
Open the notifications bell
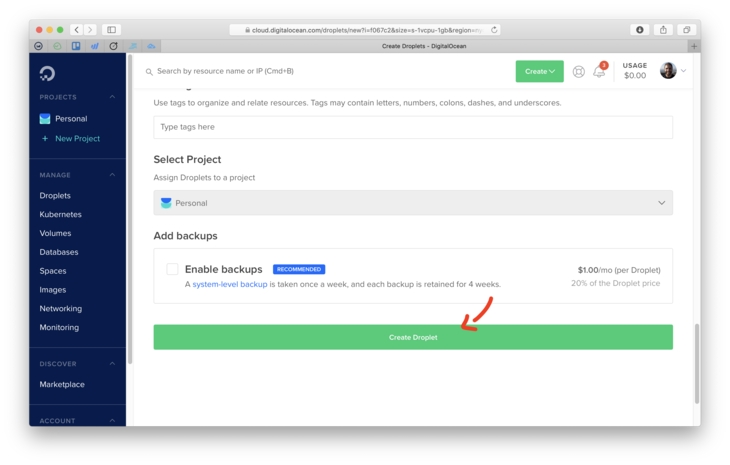pyautogui.click(x=599, y=71)
